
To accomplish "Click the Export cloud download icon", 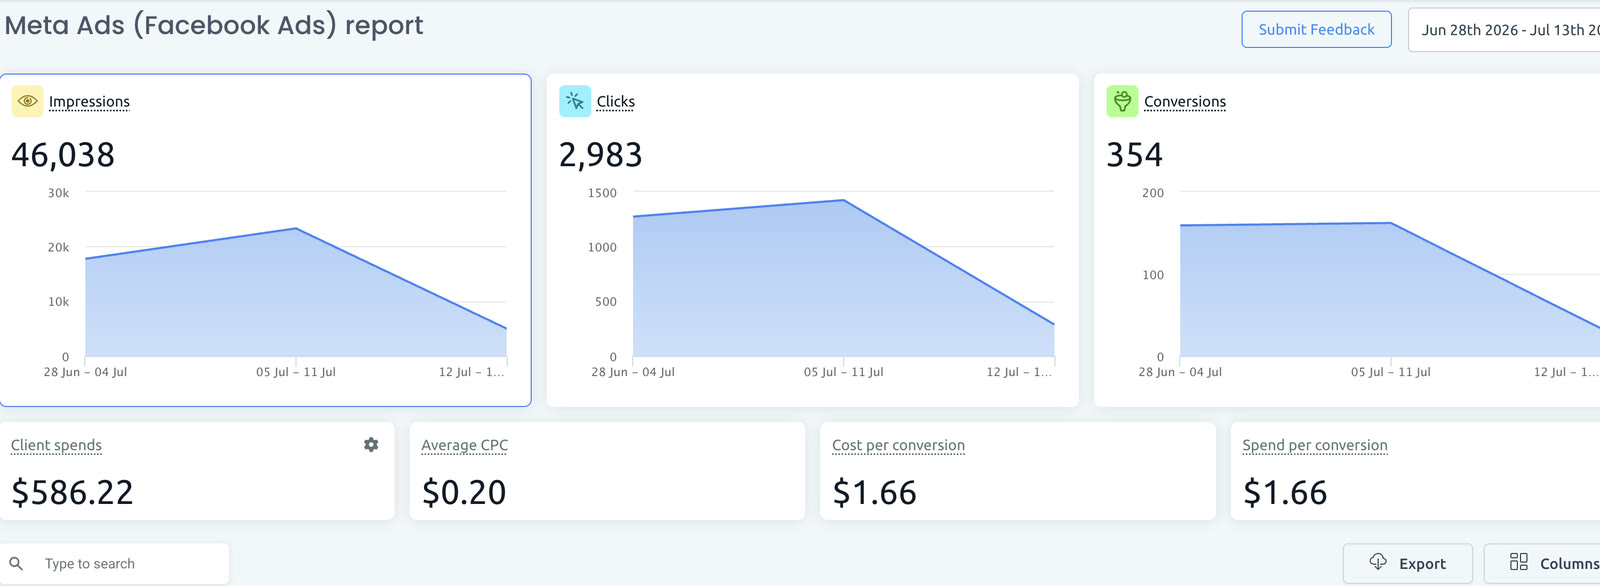I will tap(1378, 562).
